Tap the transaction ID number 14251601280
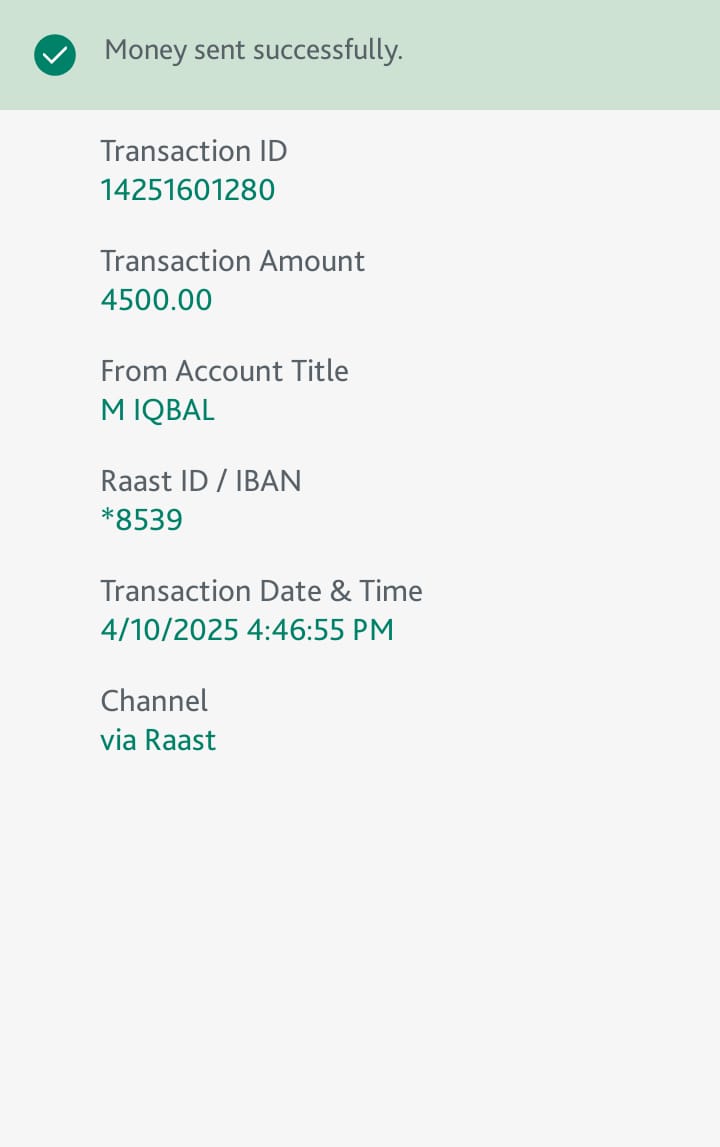Screen dimensions: 720x1147 [187, 190]
